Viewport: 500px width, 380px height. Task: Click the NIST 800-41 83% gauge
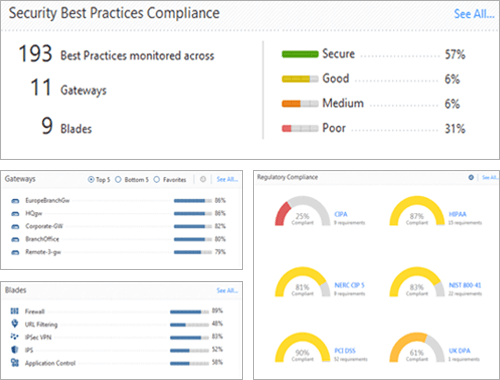pyautogui.click(x=417, y=282)
